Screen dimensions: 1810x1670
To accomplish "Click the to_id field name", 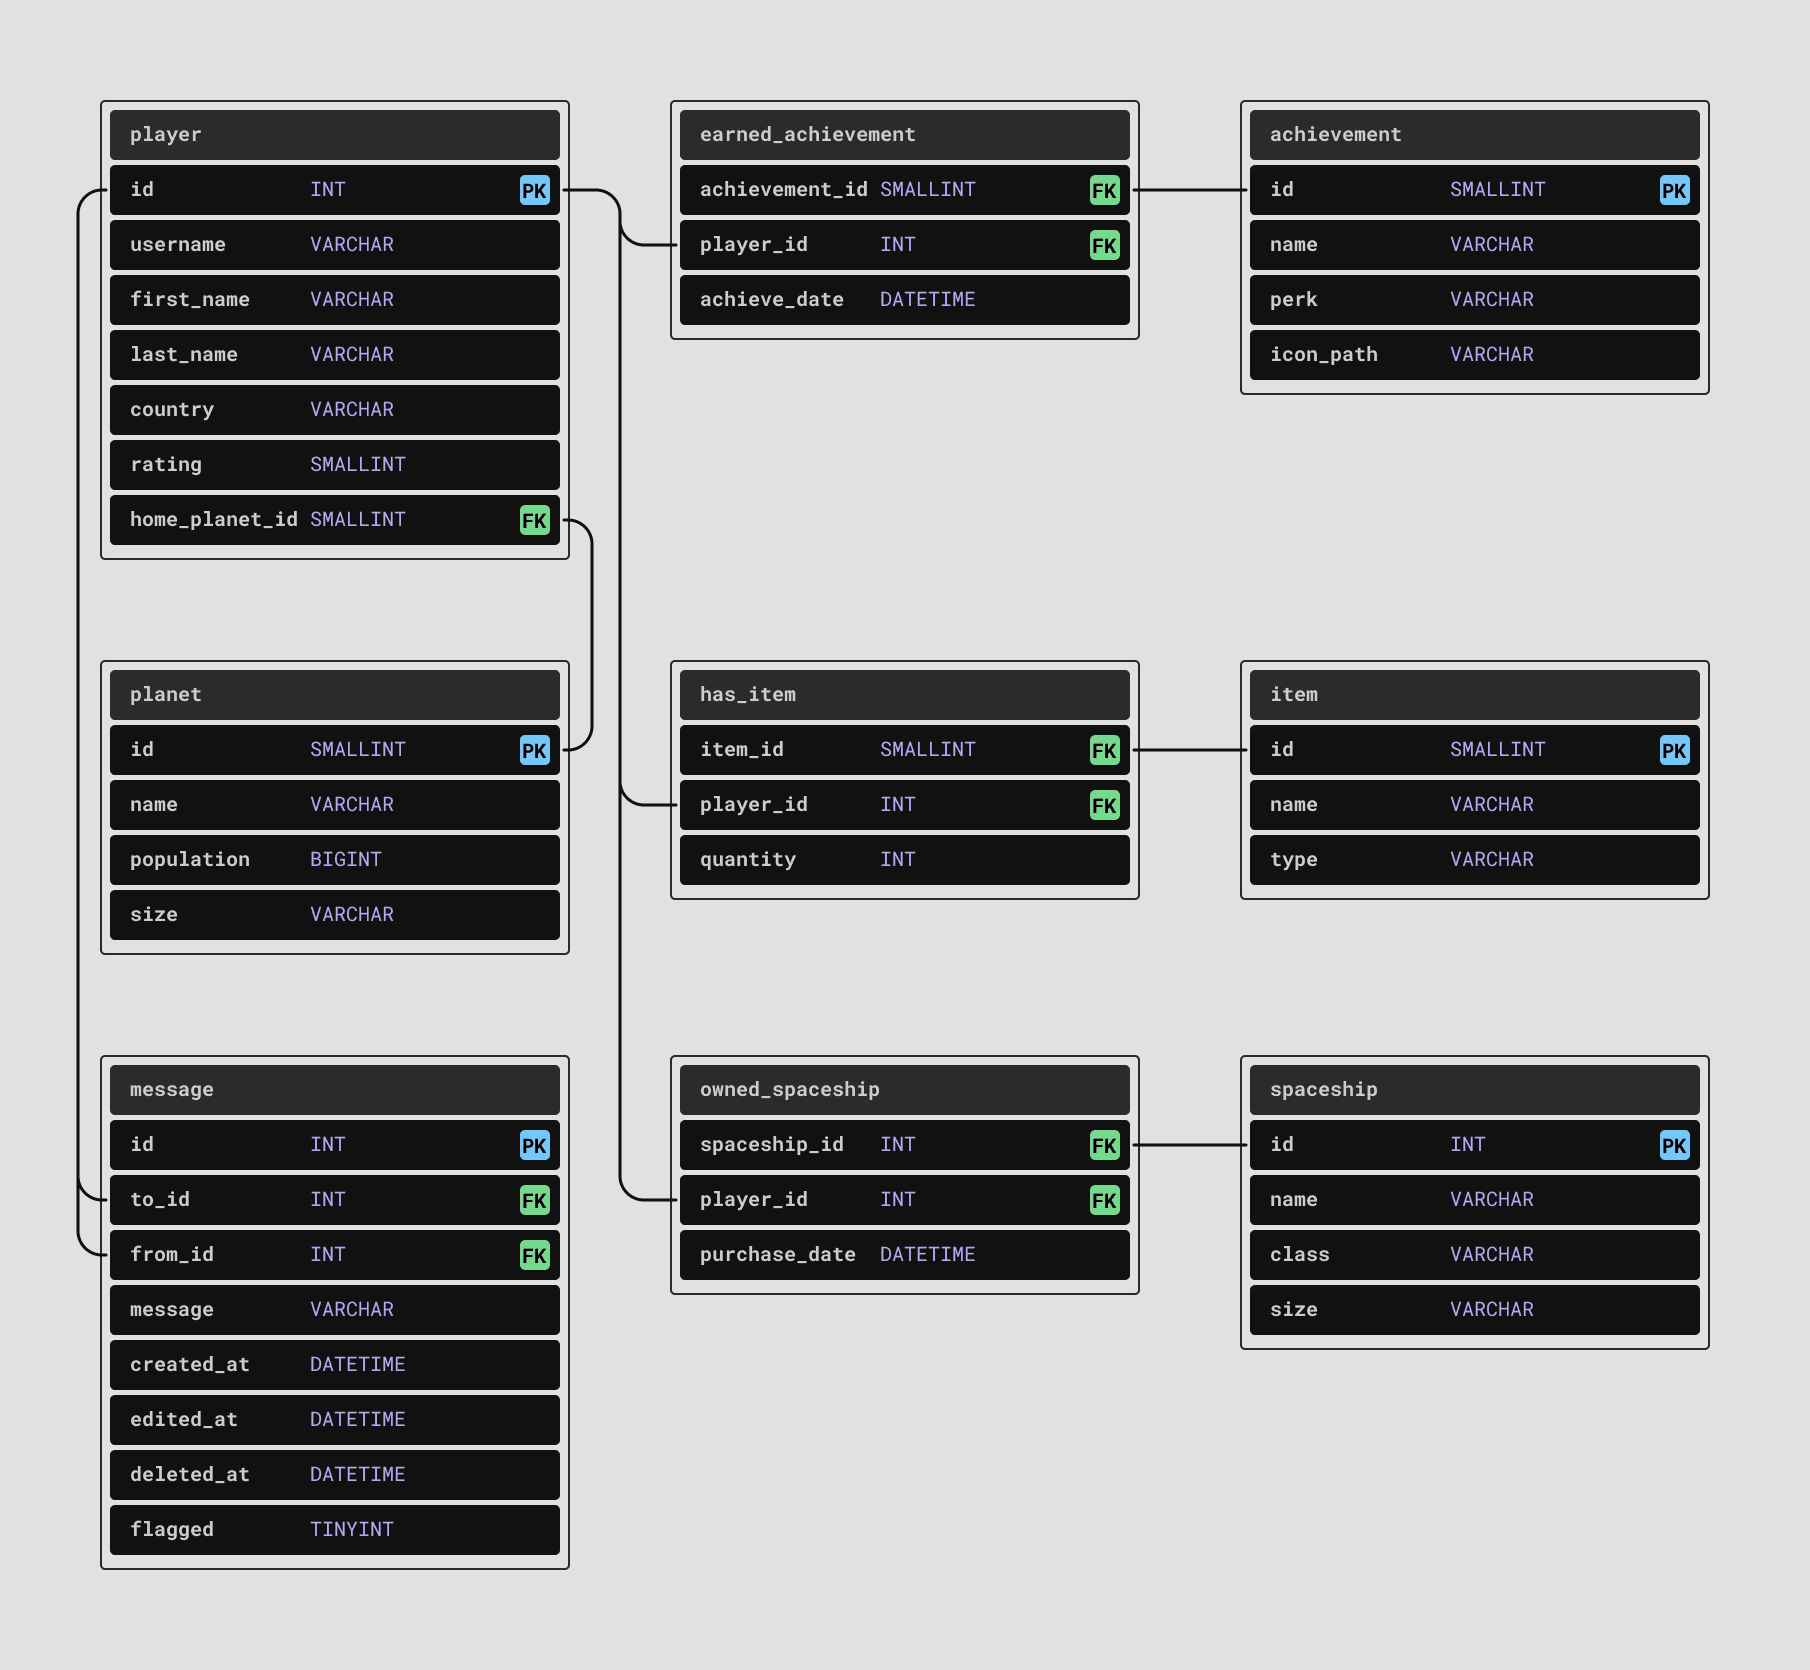I will coord(160,1200).
